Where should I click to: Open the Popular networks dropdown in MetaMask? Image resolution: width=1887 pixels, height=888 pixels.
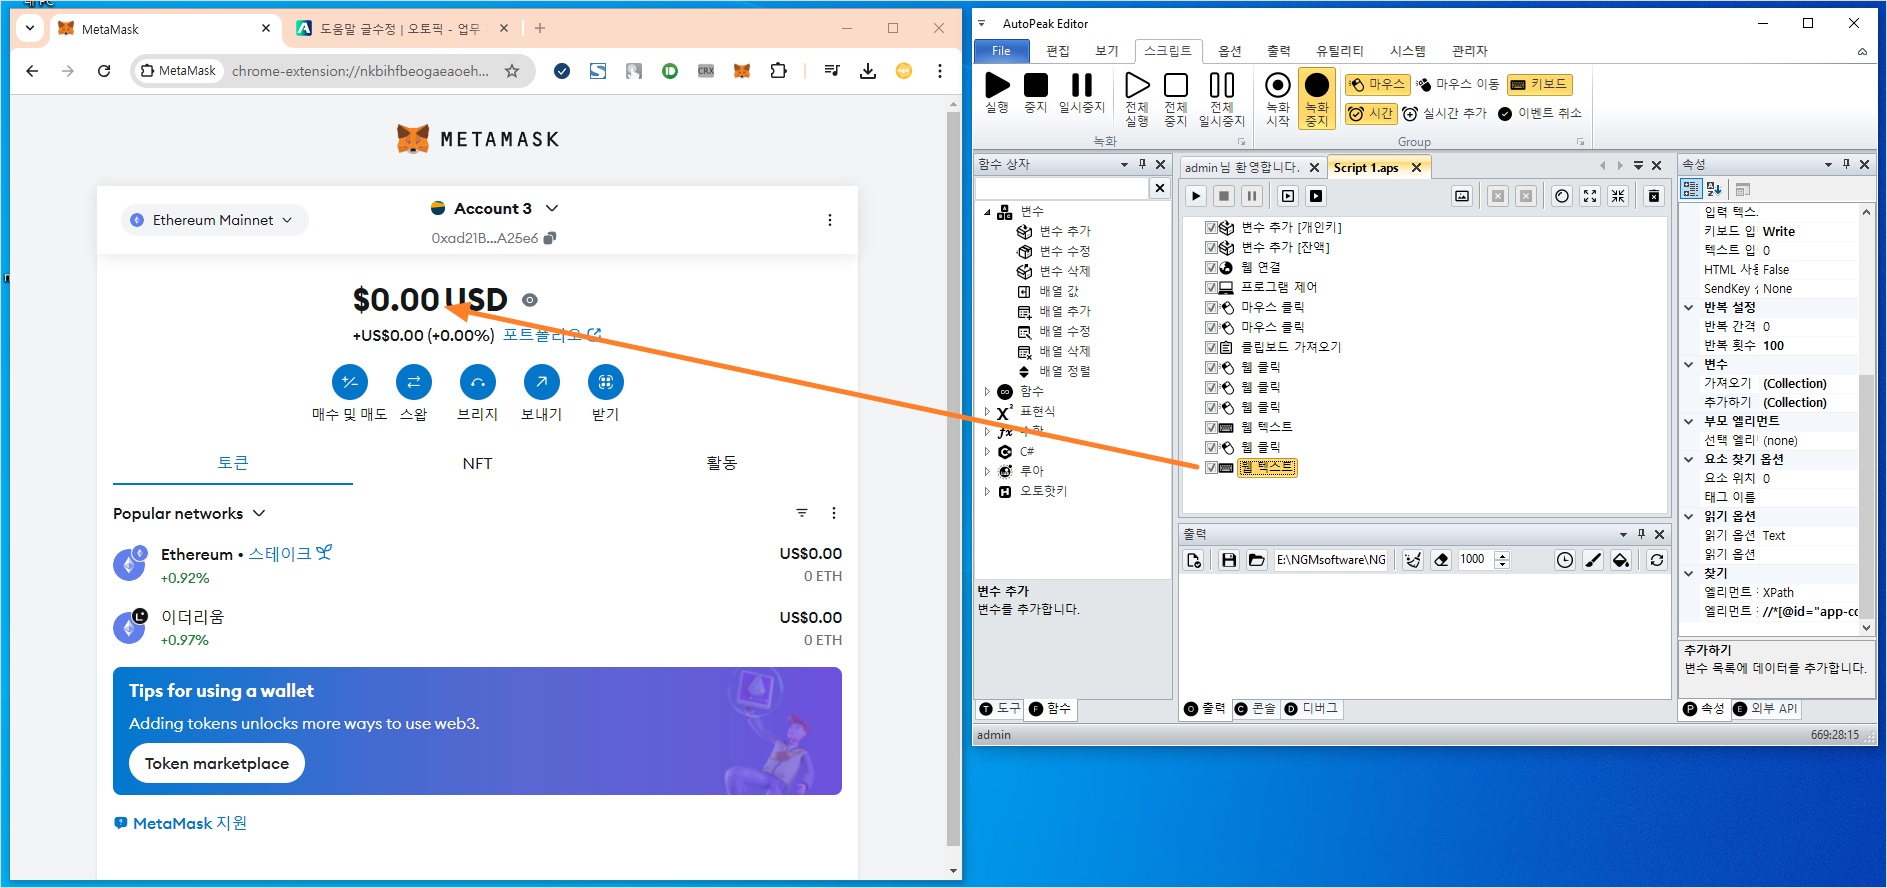click(189, 513)
